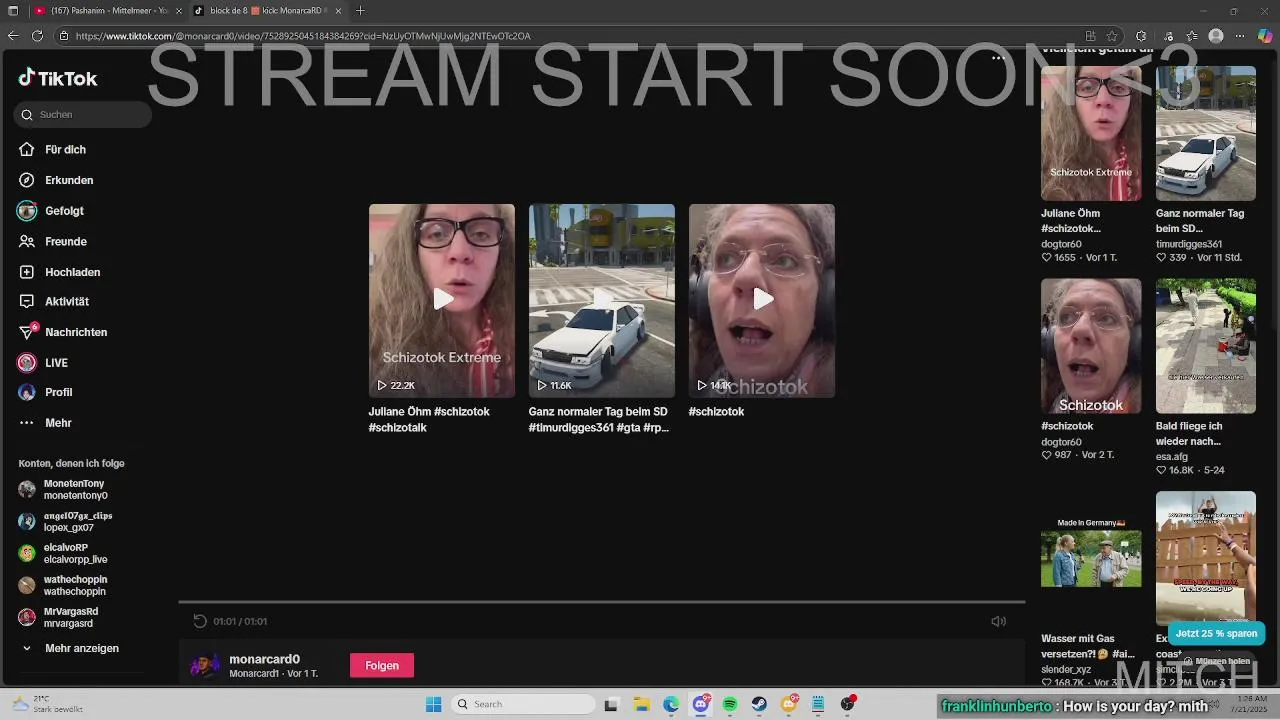Open Notepad from taskbar
This screenshot has height=720, width=1280.
[x=818, y=704]
